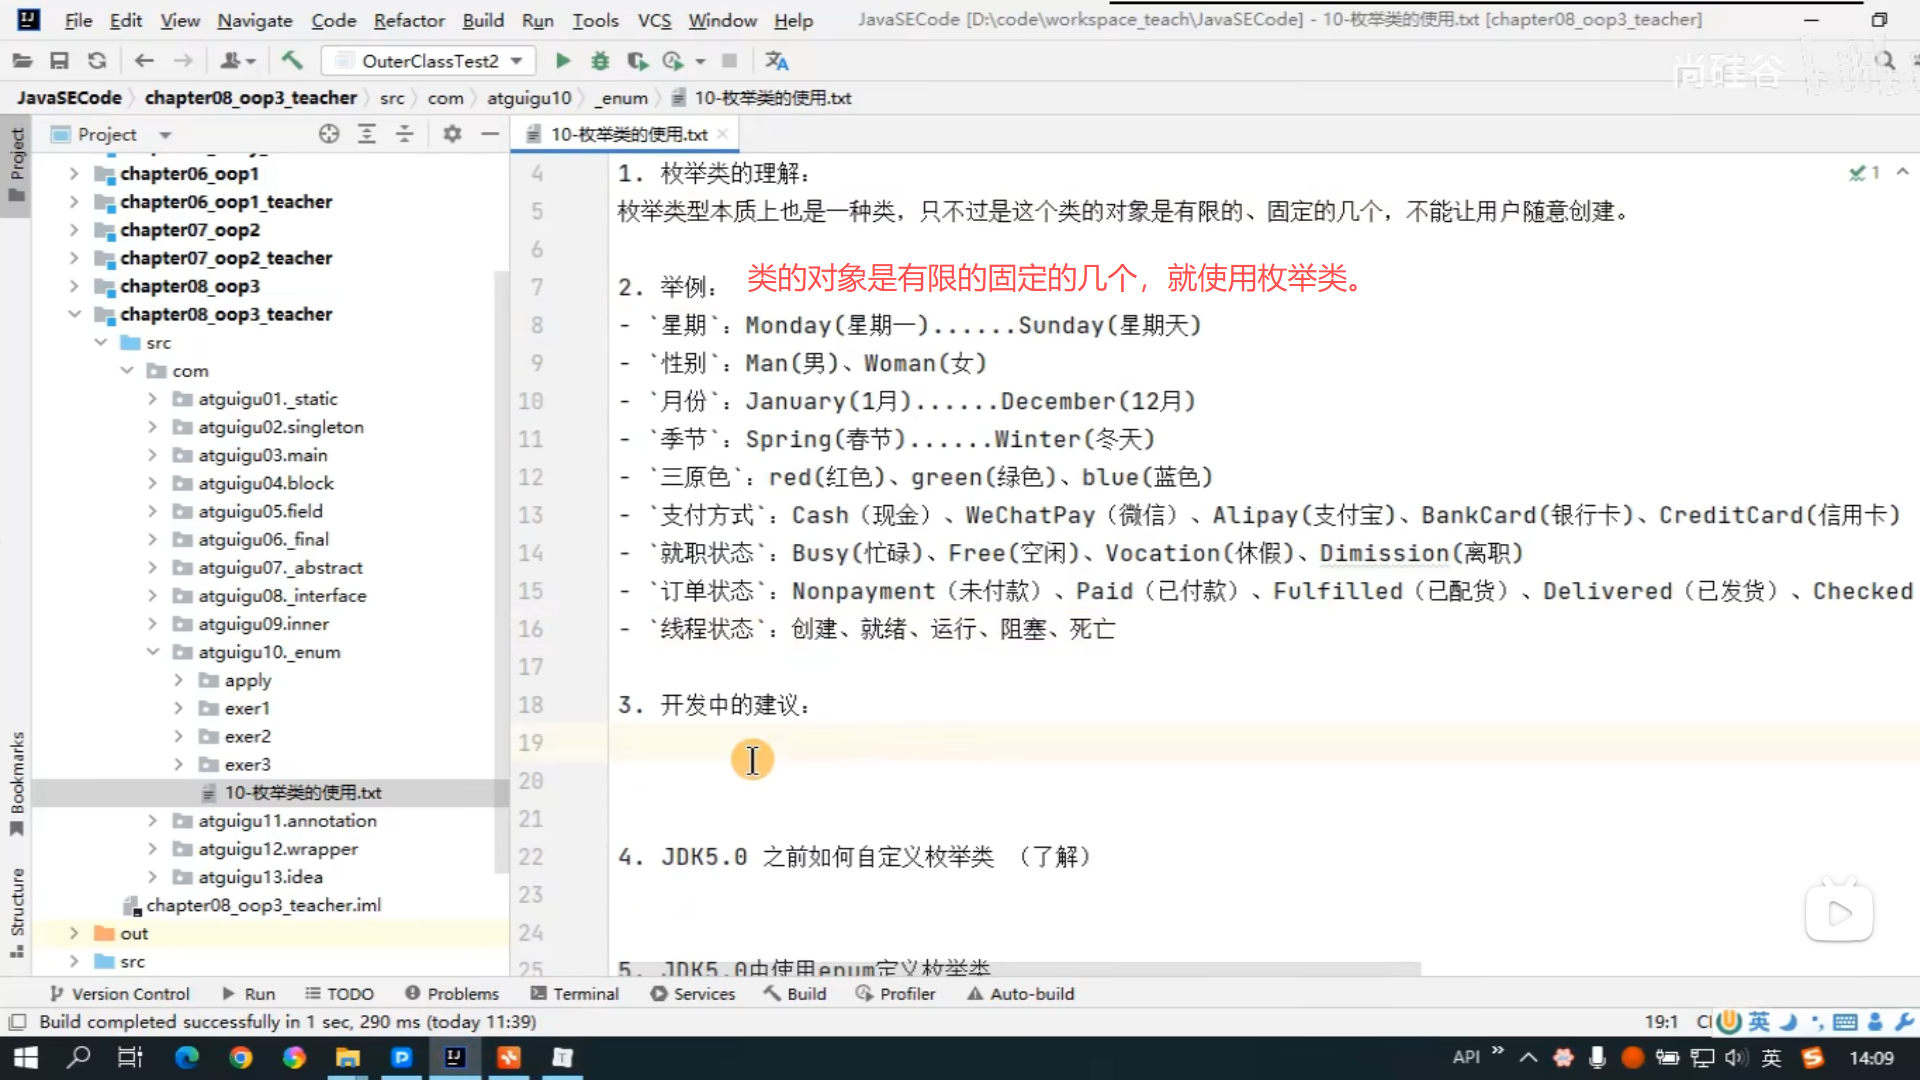Collapse all in the Project panel toolbar

coord(405,134)
